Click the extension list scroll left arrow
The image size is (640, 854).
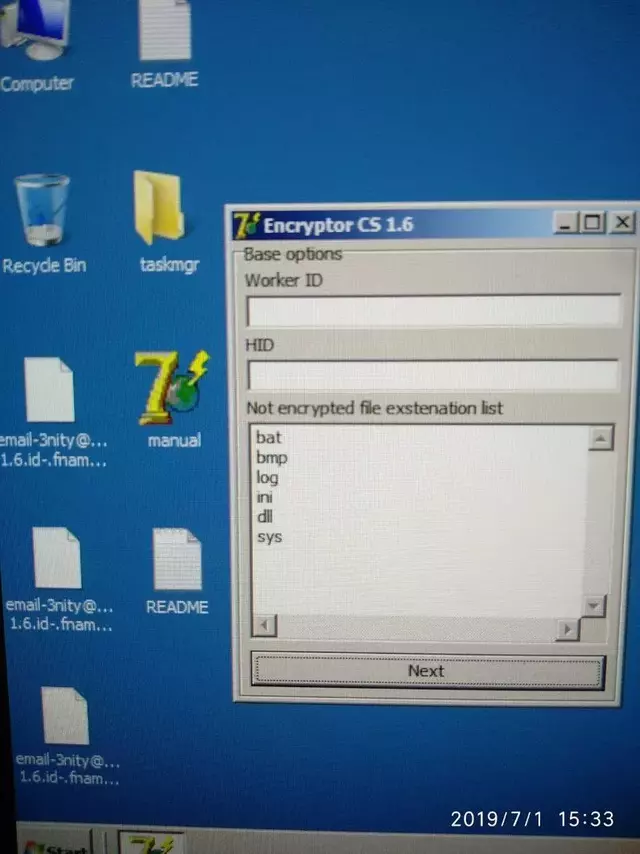265,625
